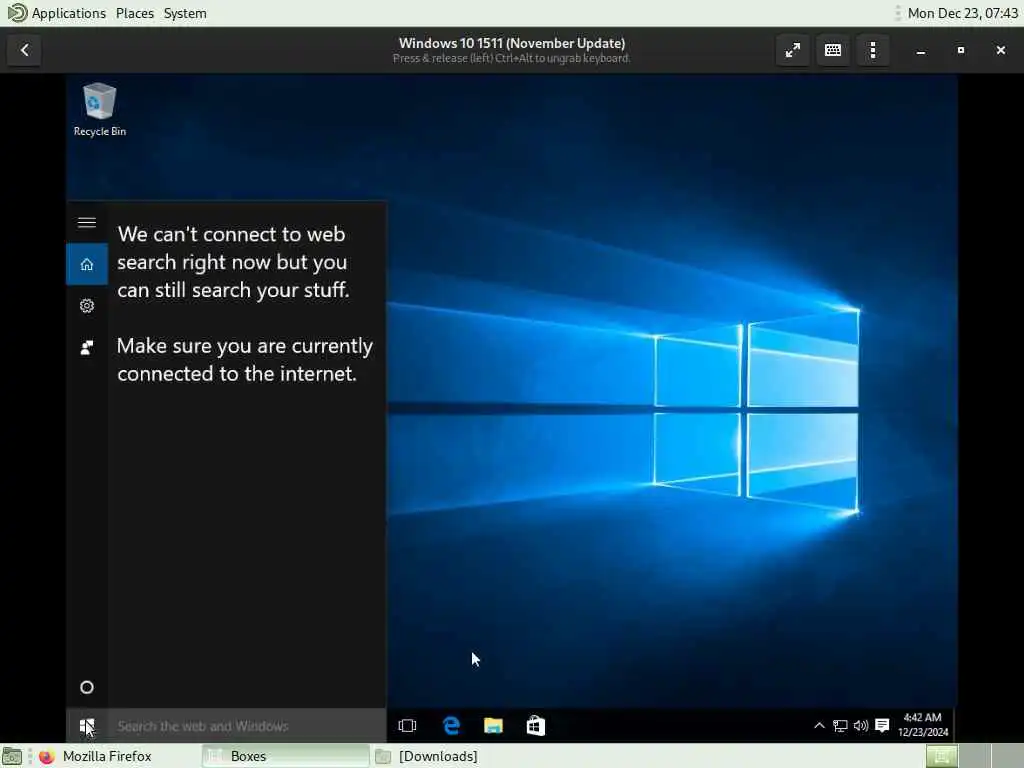Open File Explorer from taskbar
Viewport: 1024px width, 768px height.
tap(493, 726)
